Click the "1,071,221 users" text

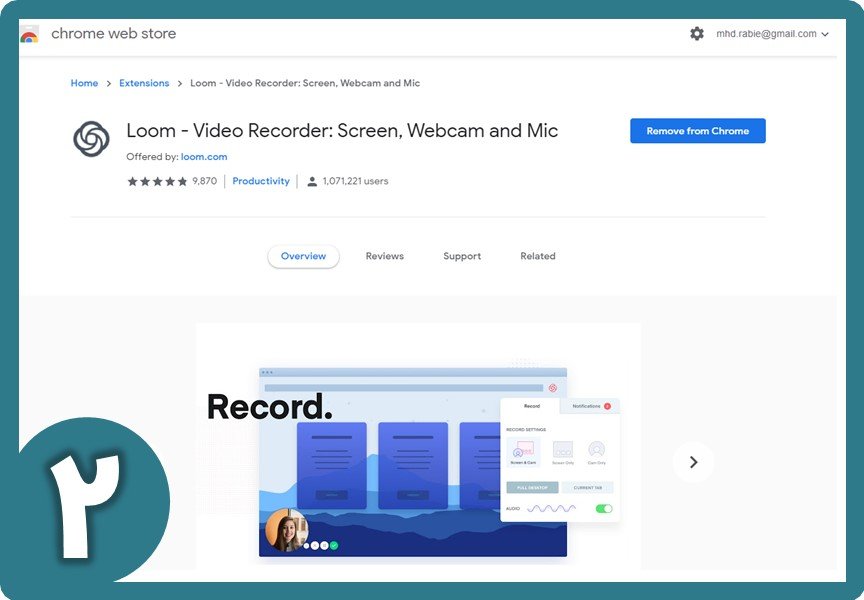[x=355, y=181]
